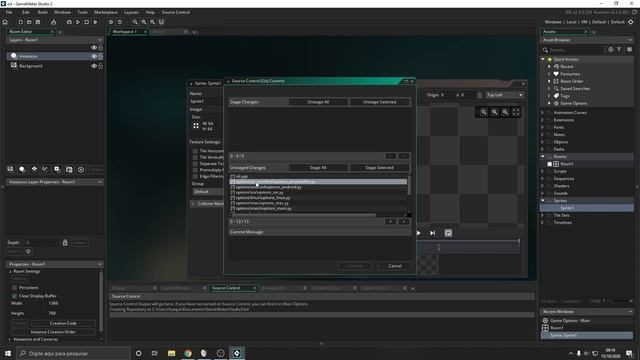Create a new project toolbar icon
The height and width of the screenshot is (360, 640).
coord(20,22)
